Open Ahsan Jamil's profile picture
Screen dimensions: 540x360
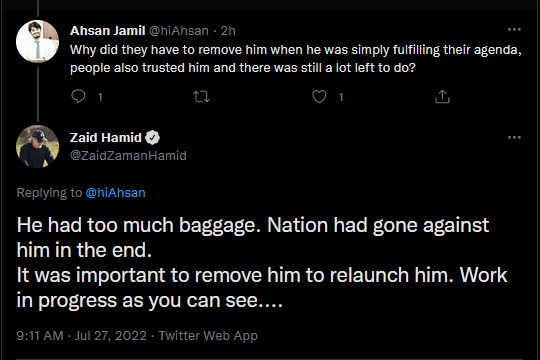(x=37, y=41)
